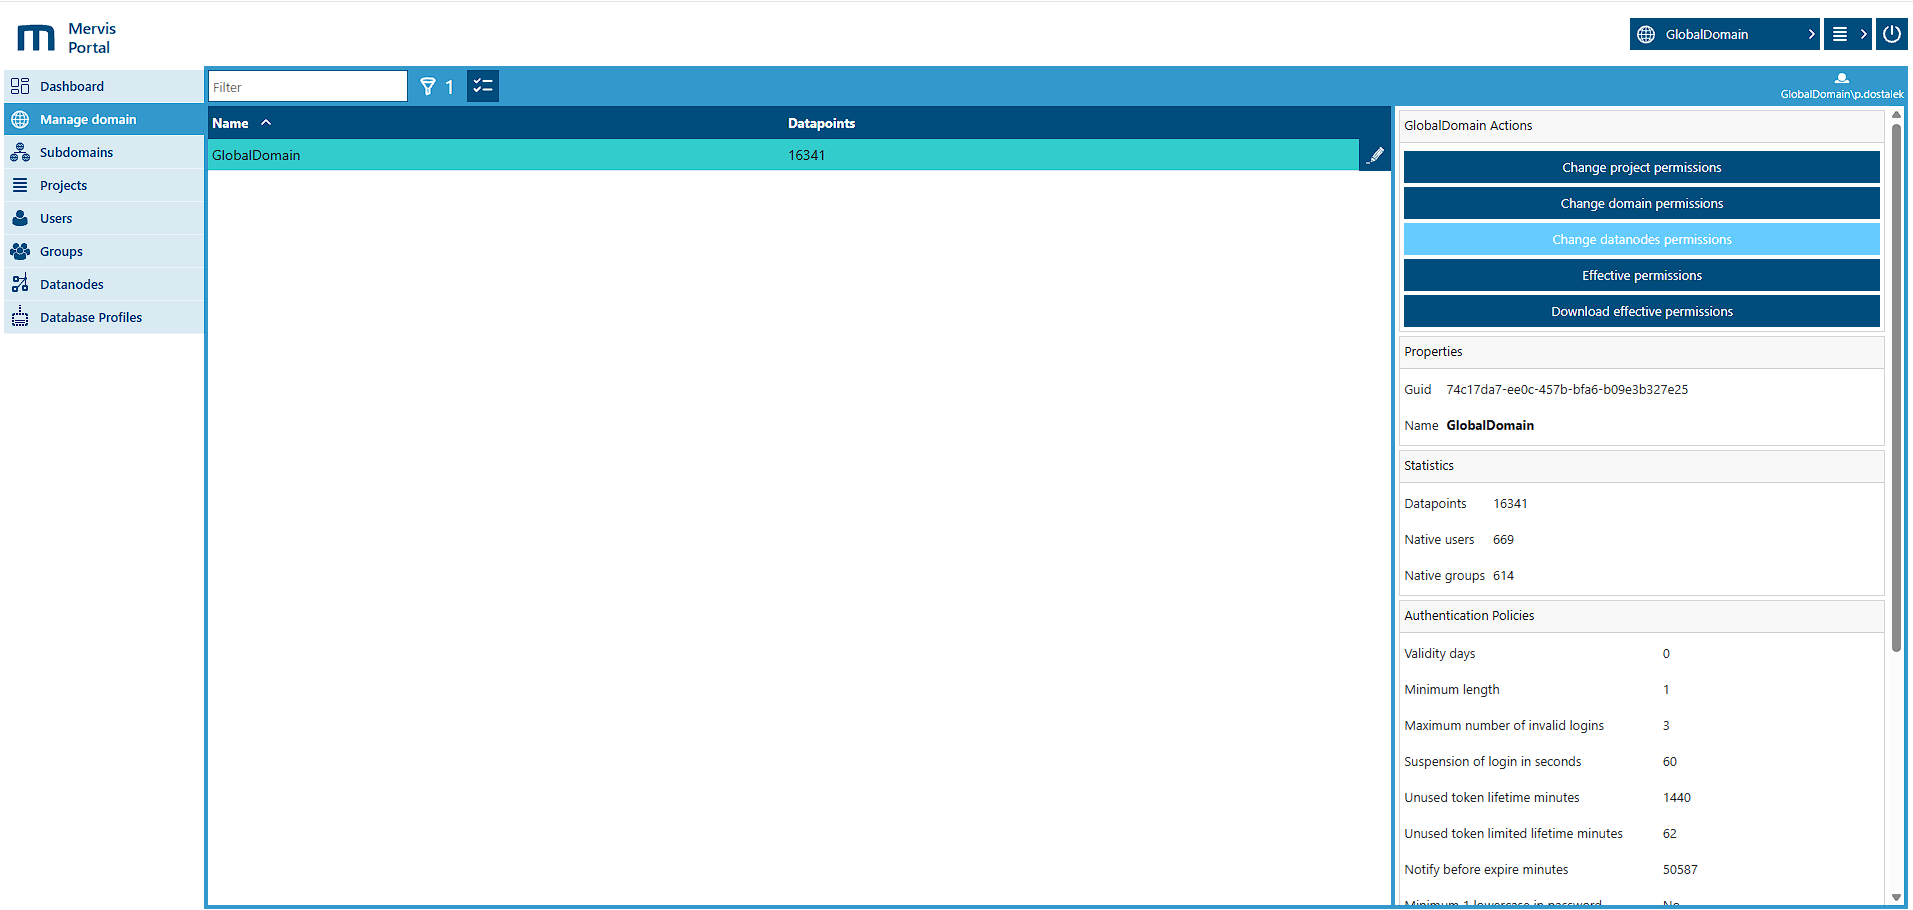The width and height of the screenshot is (1913, 910).
Task: Click the Effective permissions button
Action: [1641, 275]
